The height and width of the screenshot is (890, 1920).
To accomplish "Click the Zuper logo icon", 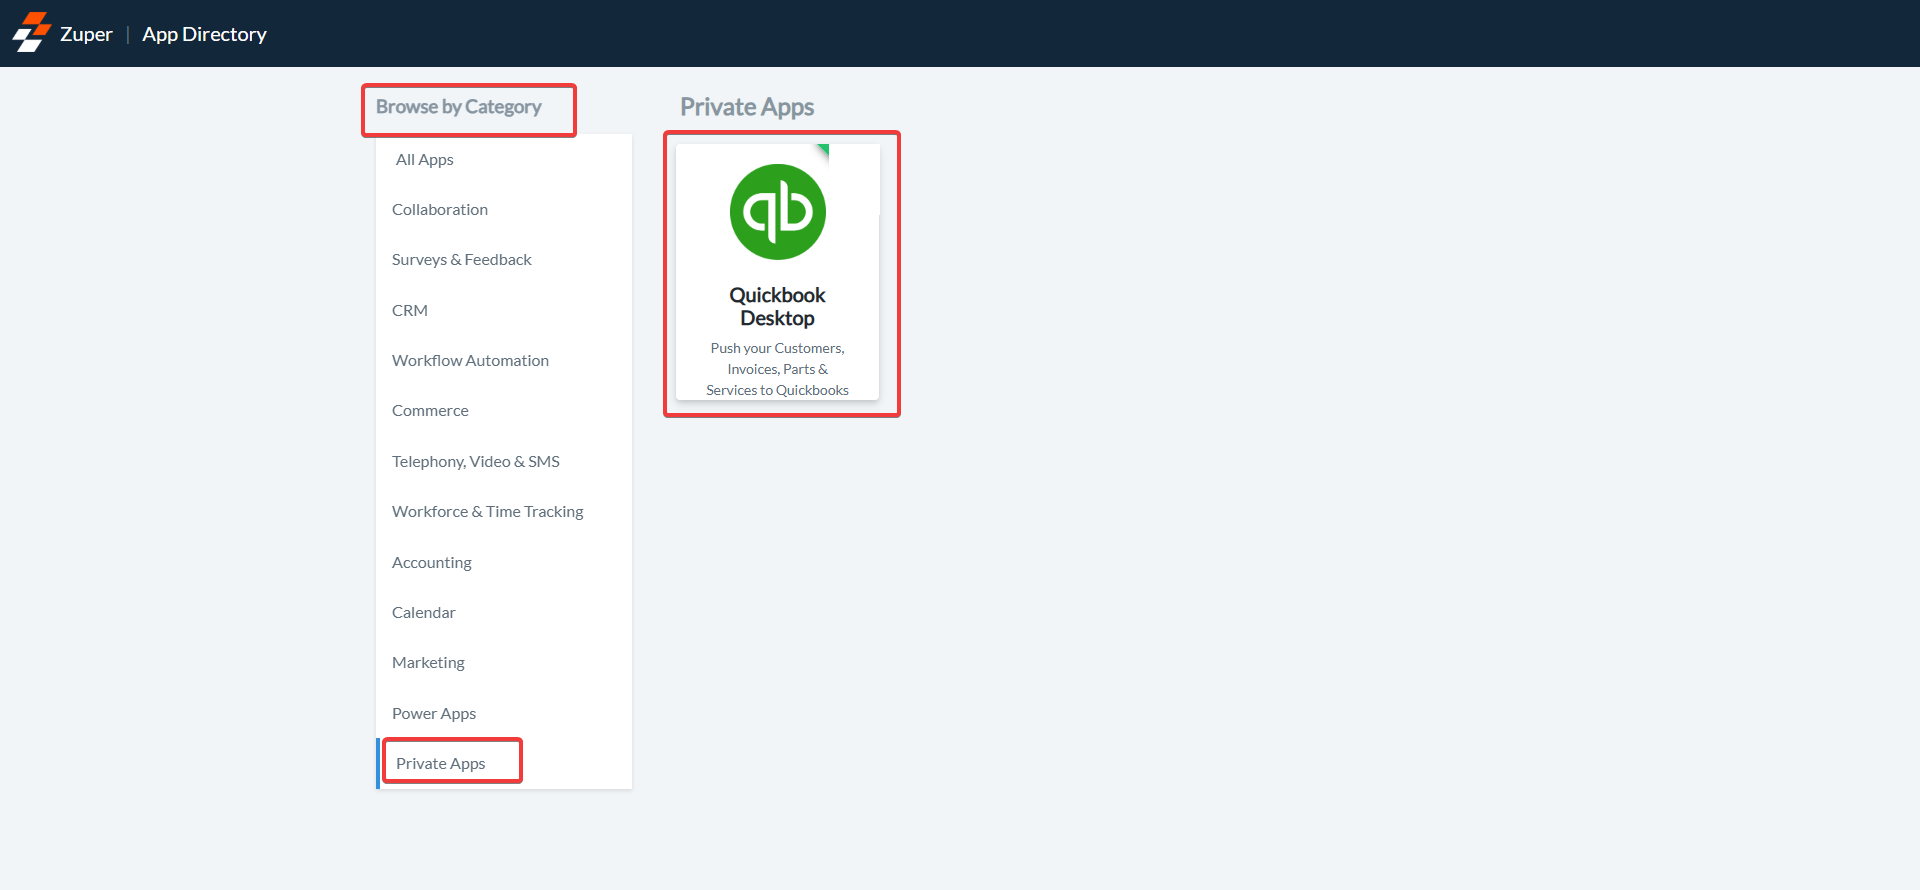I will (x=31, y=33).
